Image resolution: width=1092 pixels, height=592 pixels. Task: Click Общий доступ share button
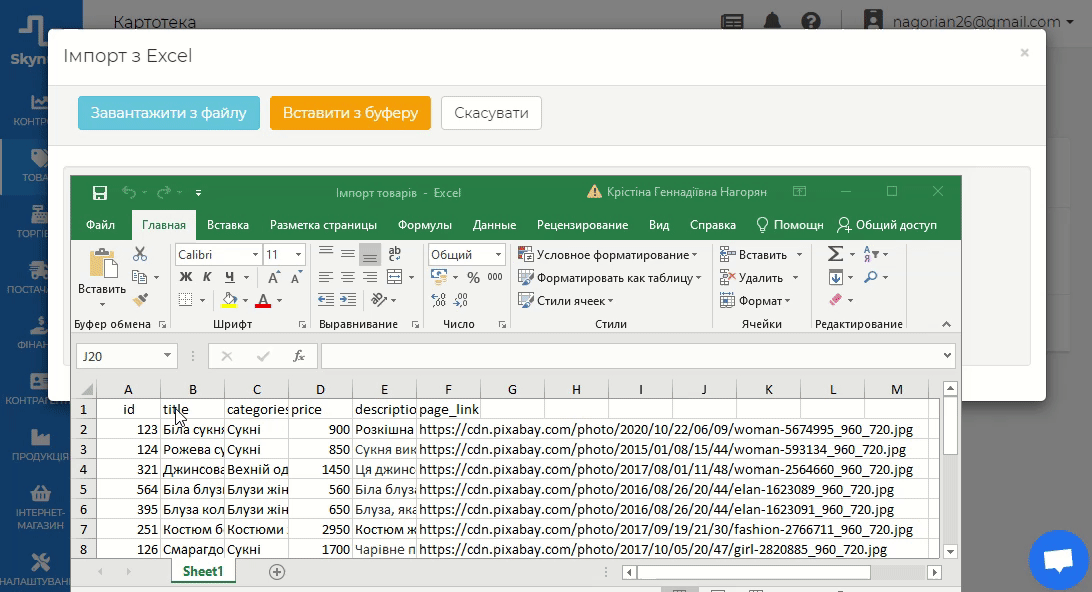(x=887, y=225)
